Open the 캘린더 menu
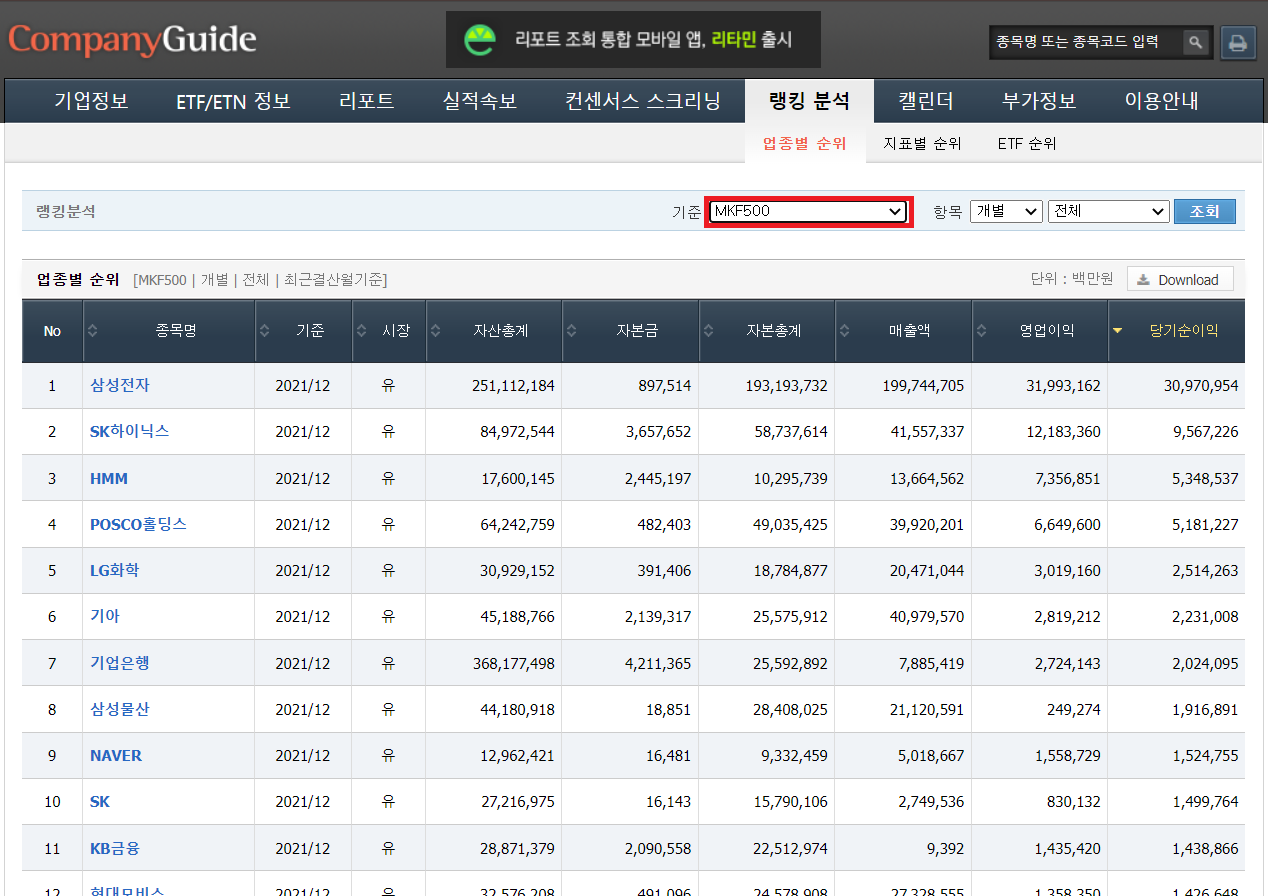This screenshot has width=1268, height=896. pyautogui.click(x=925, y=101)
